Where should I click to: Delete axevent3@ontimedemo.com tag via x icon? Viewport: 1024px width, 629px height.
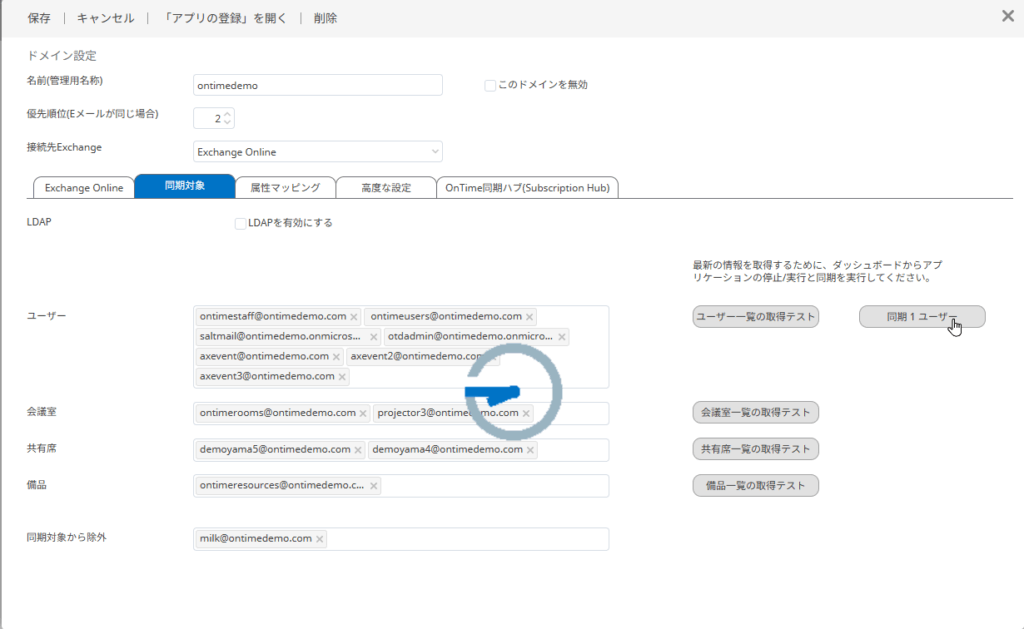[x=343, y=377]
